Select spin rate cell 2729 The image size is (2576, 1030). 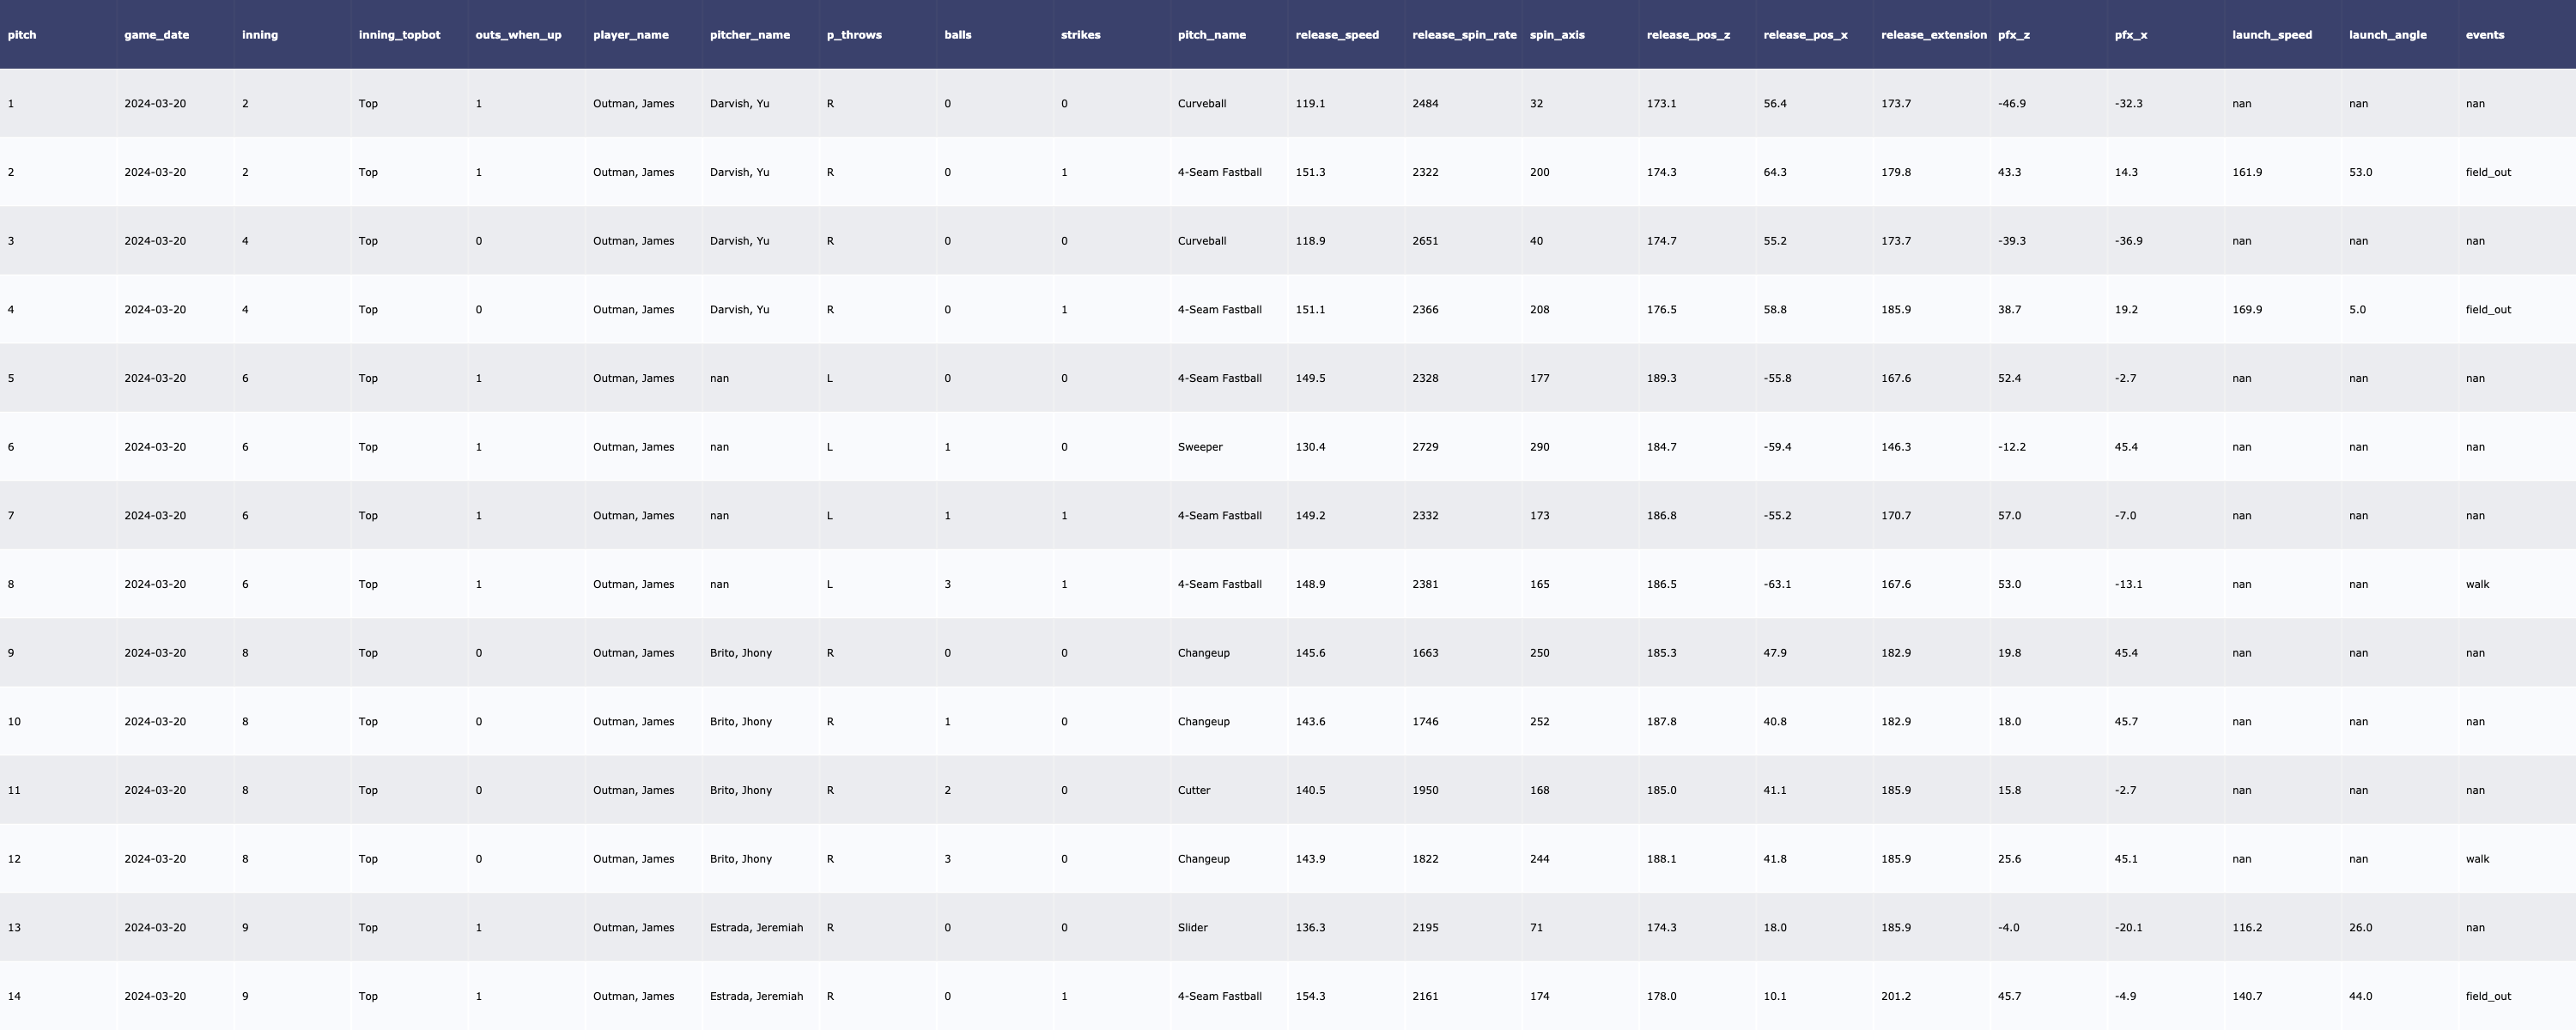(x=1425, y=447)
